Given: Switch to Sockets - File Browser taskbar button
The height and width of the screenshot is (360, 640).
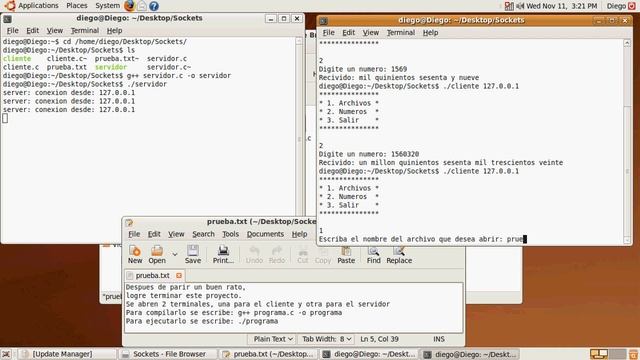Looking at the screenshot, I should click(x=169, y=354).
